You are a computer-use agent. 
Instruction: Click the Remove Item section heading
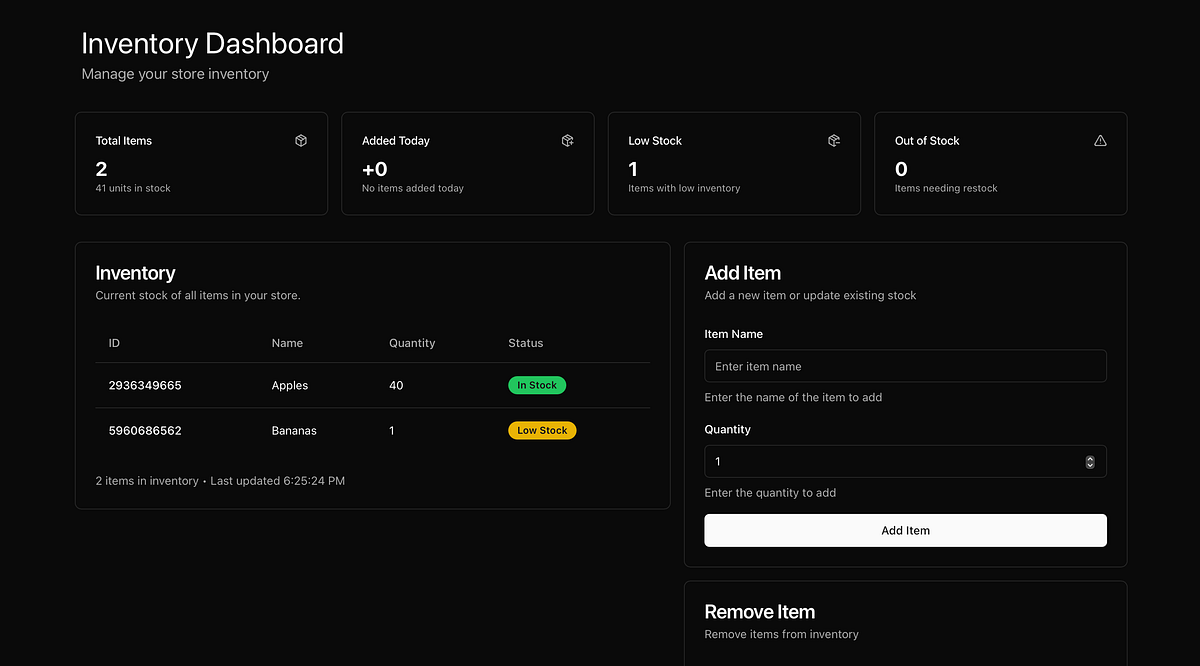coord(759,611)
